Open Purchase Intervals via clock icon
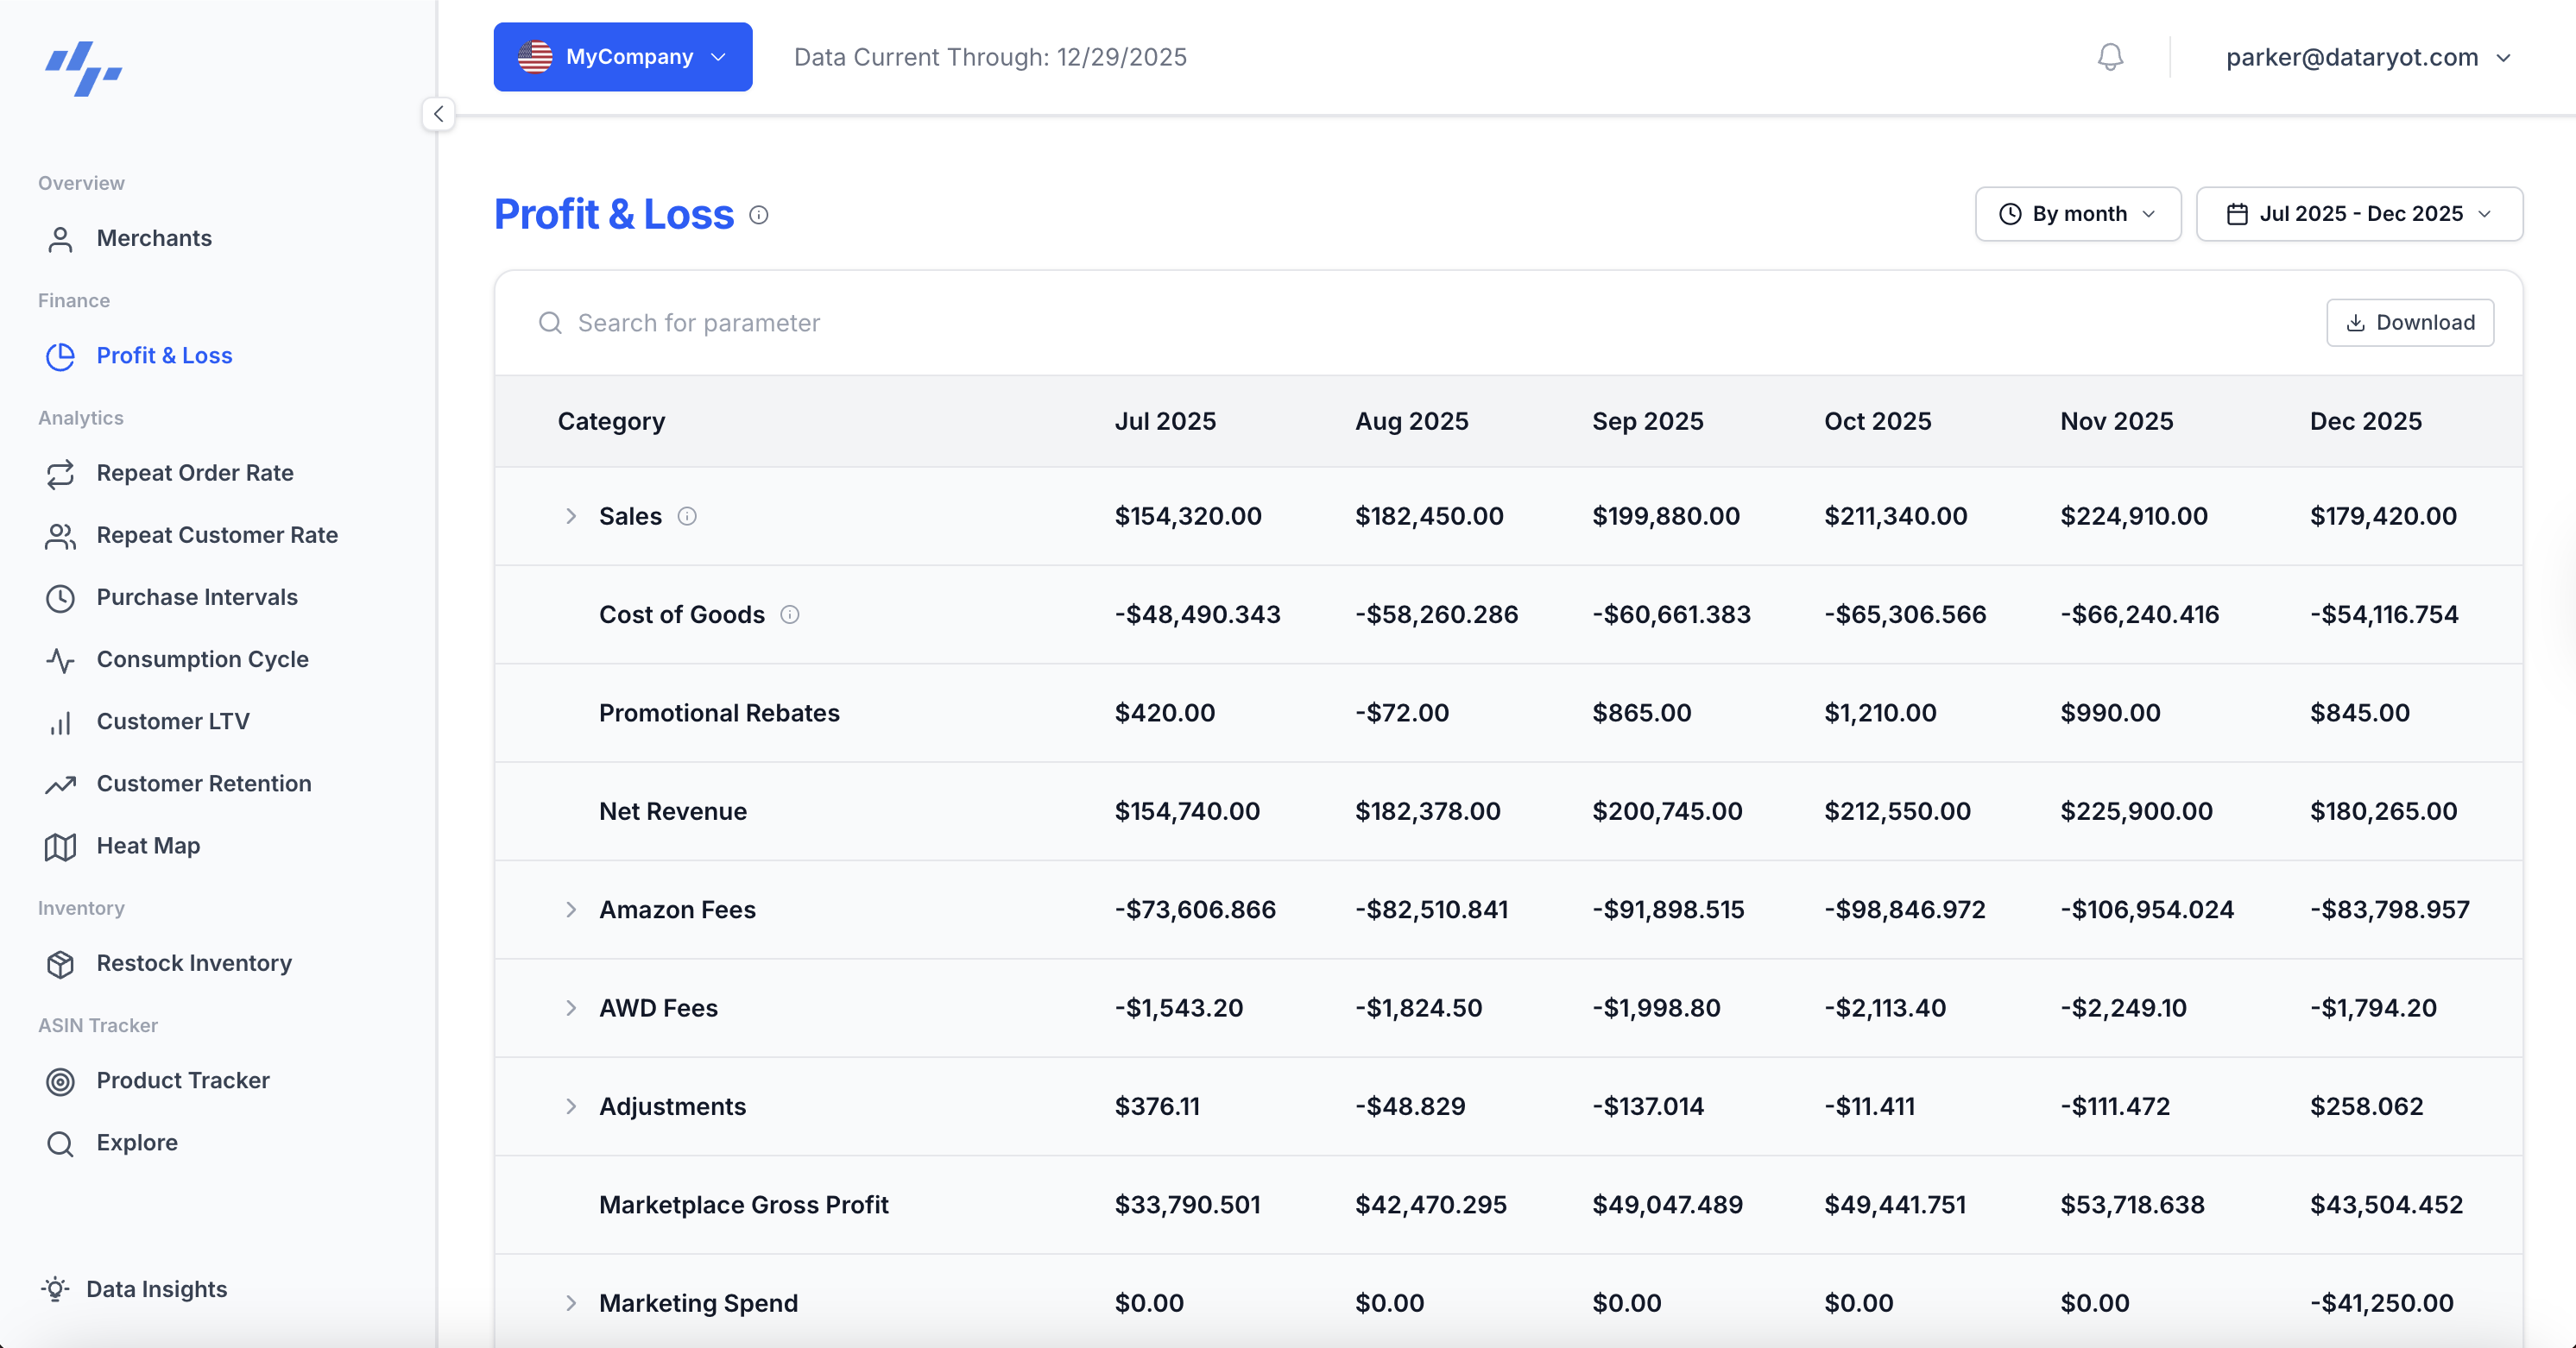Screen dimensions: 2576x1348 (60, 598)
